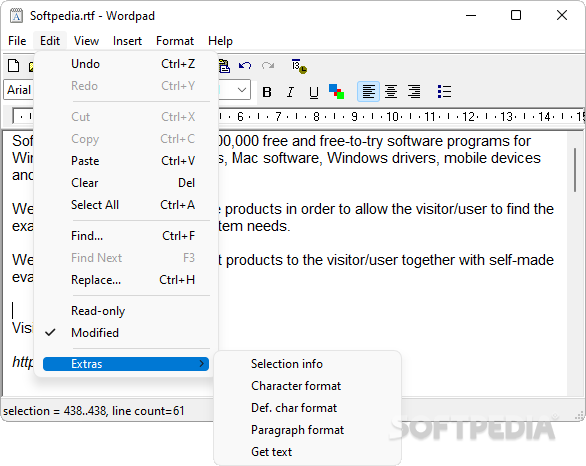This screenshot has width=586, height=466.
Task: Open the Replace... dialog
Action: [x=126, y=280]
